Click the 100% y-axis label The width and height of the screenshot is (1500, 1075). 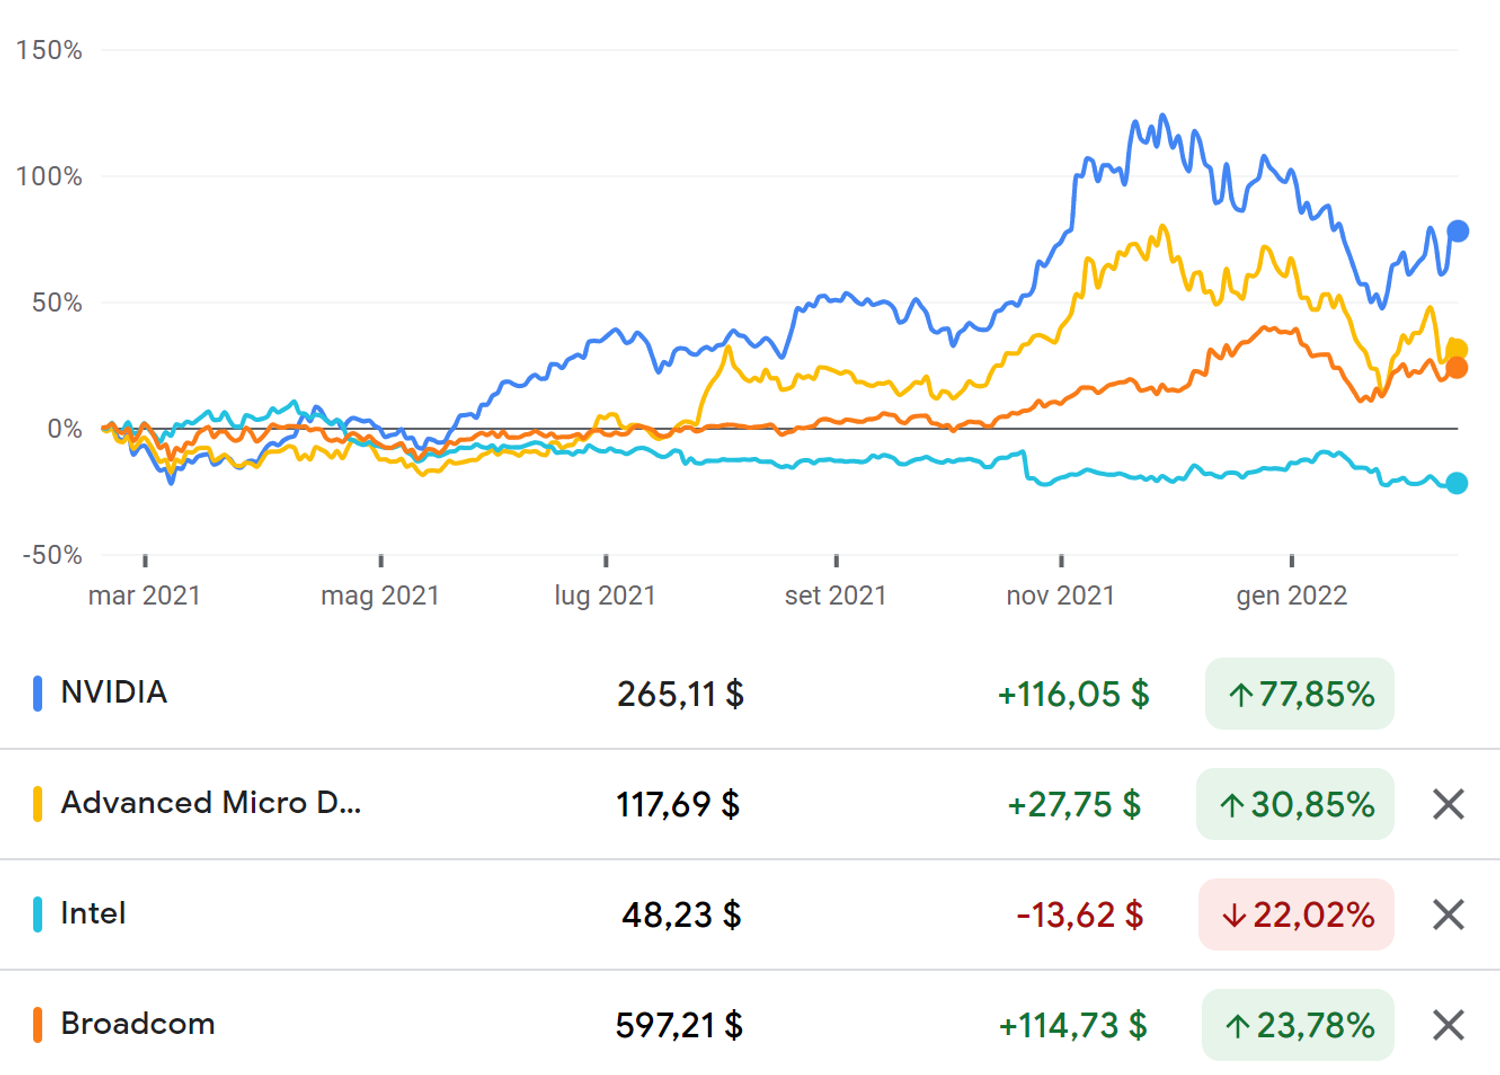tap(49, 176)
